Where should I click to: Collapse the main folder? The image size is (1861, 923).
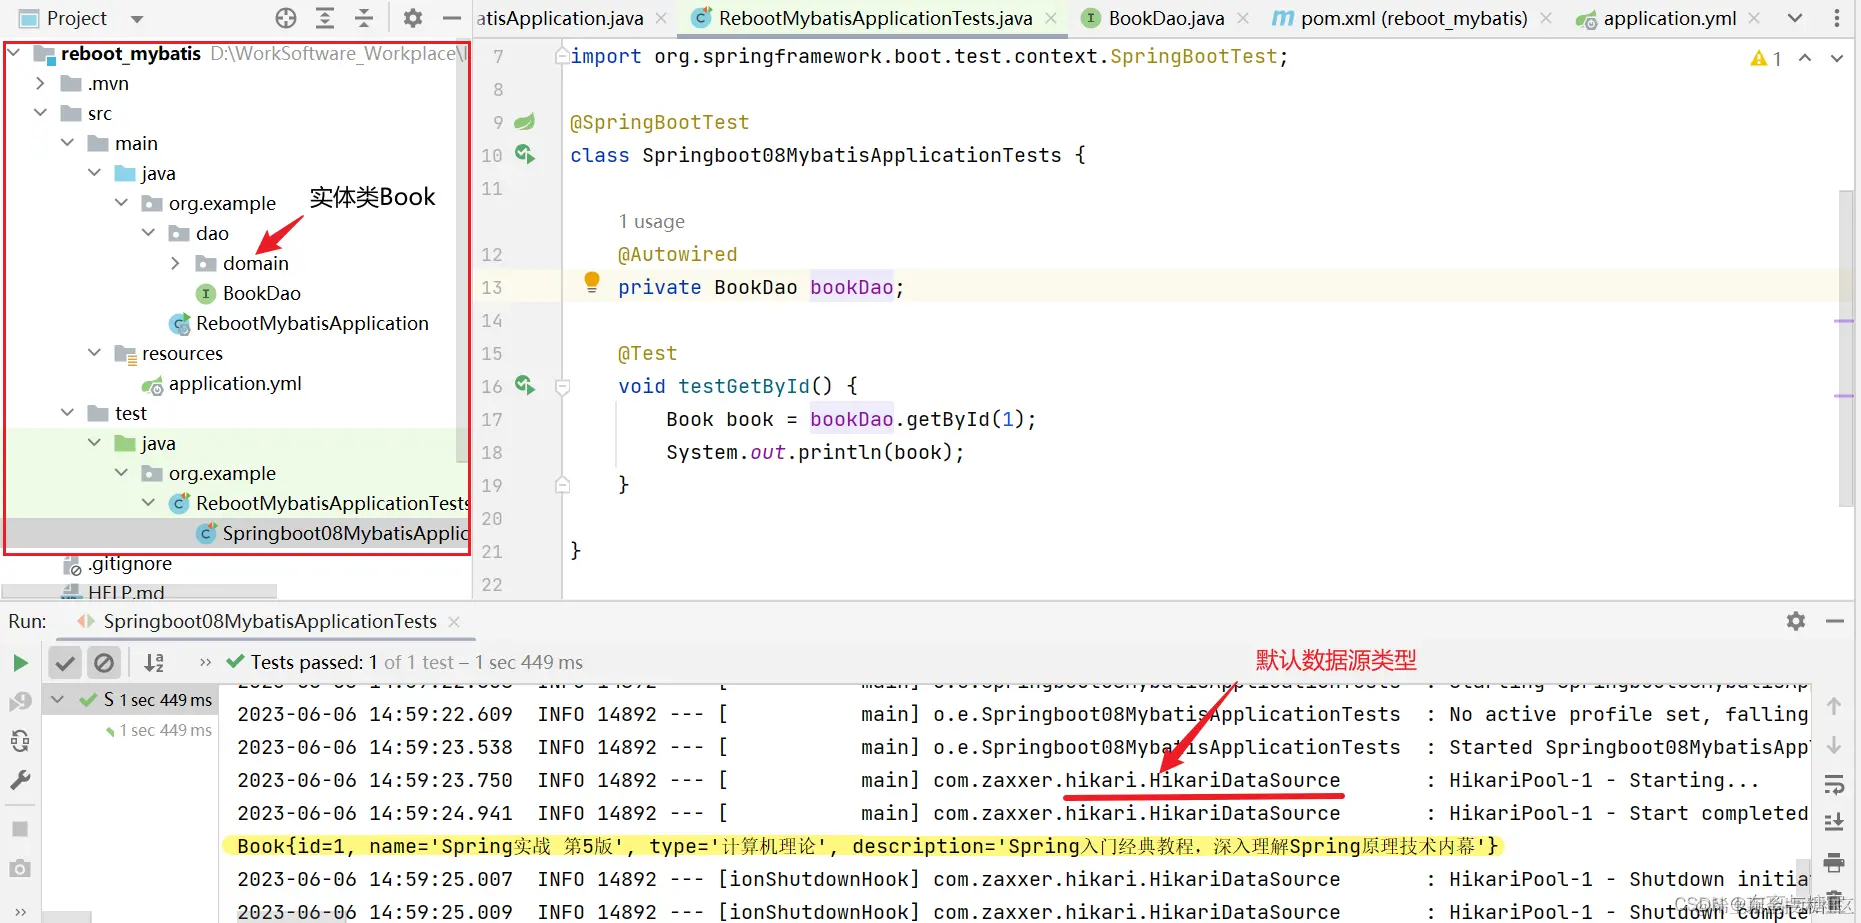pos(67,143)
